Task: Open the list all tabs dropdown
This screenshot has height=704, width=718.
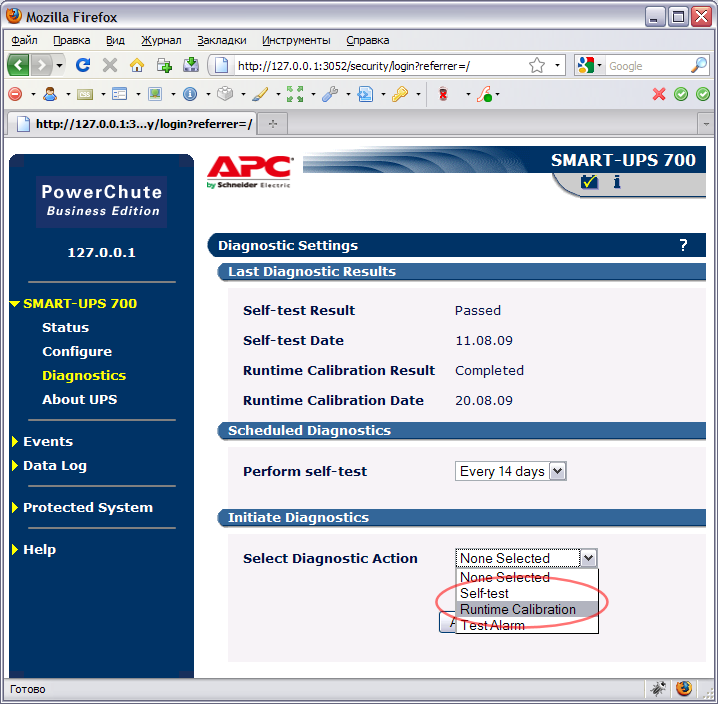Action: coord(706,124)
